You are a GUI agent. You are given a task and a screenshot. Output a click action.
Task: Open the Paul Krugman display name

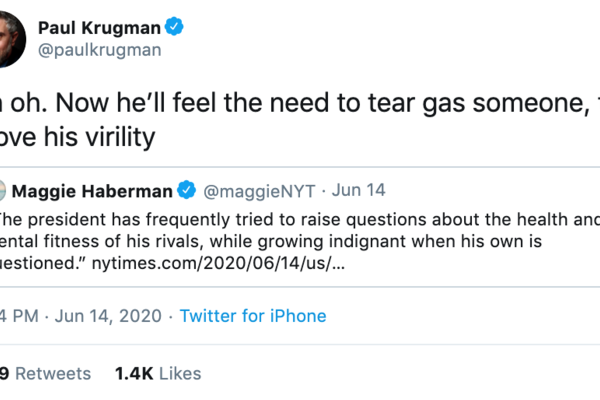pyautogui.click(x=97, y=25)
